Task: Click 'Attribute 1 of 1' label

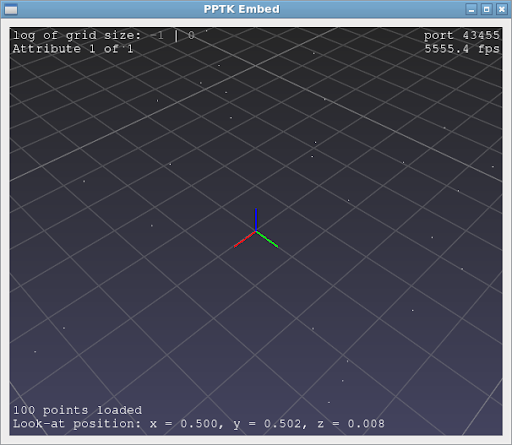Action: 73,49
